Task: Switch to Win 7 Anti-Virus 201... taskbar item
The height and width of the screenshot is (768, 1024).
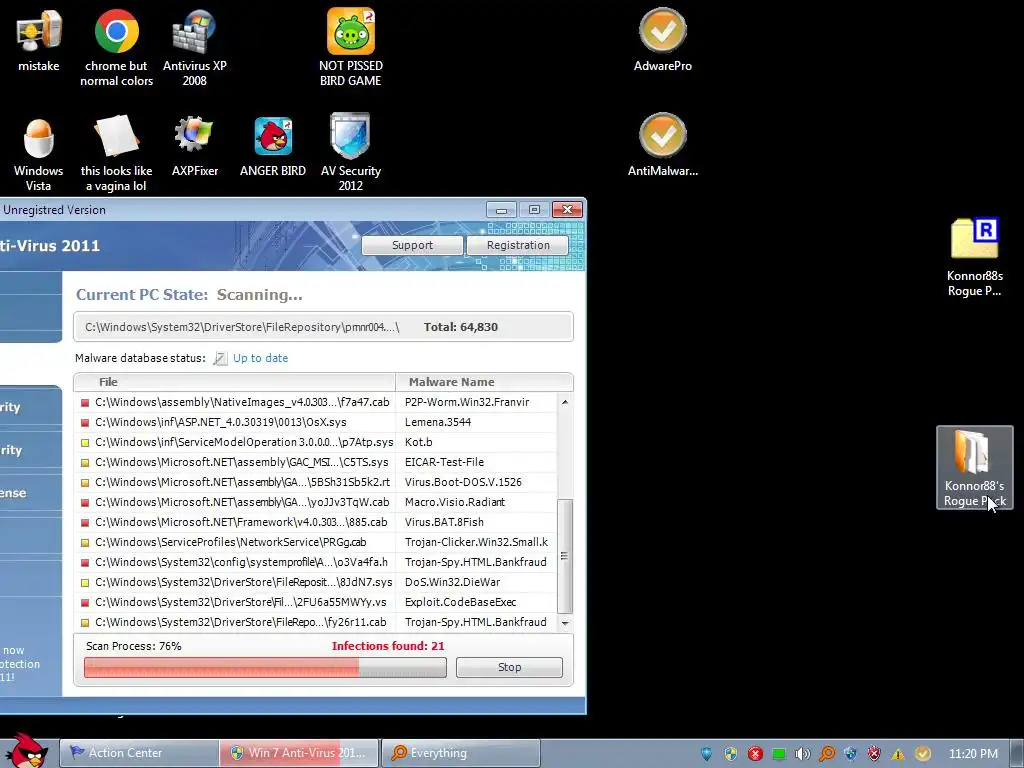Action: pyautogui.click(x=299, y=753)
